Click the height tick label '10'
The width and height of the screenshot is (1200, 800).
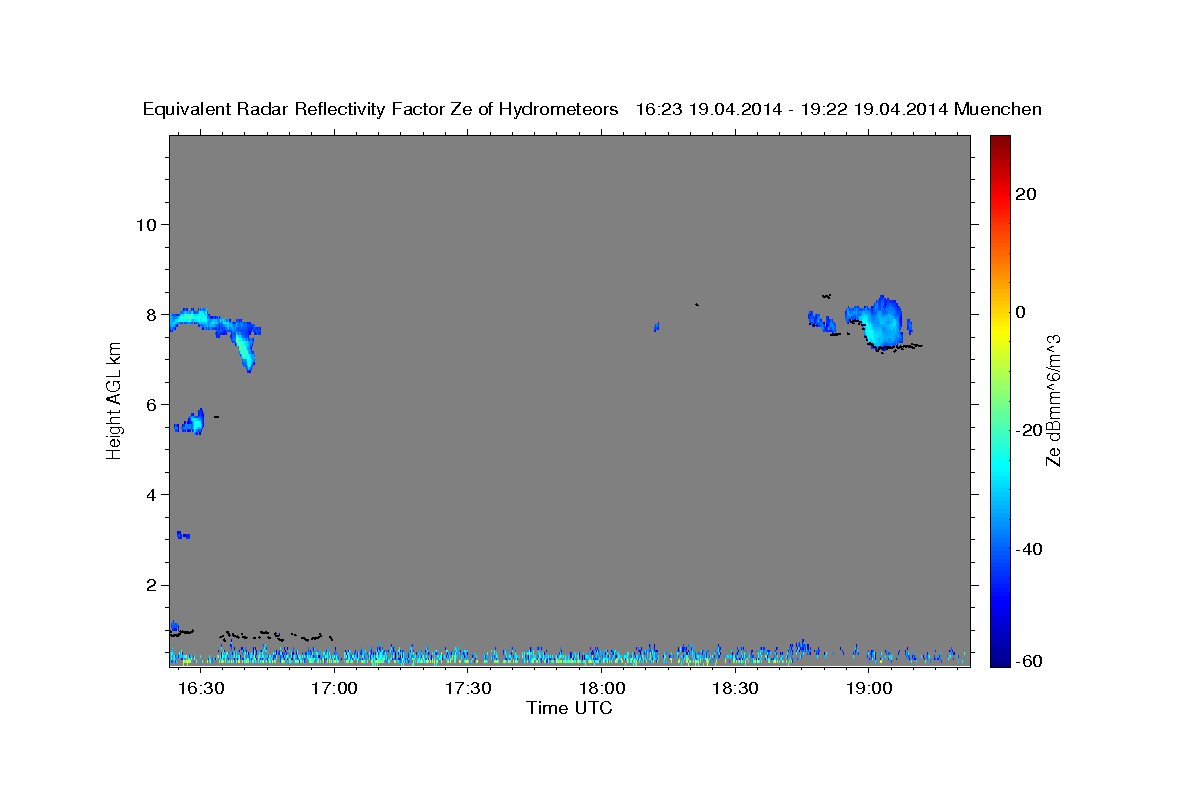point(146,224)
